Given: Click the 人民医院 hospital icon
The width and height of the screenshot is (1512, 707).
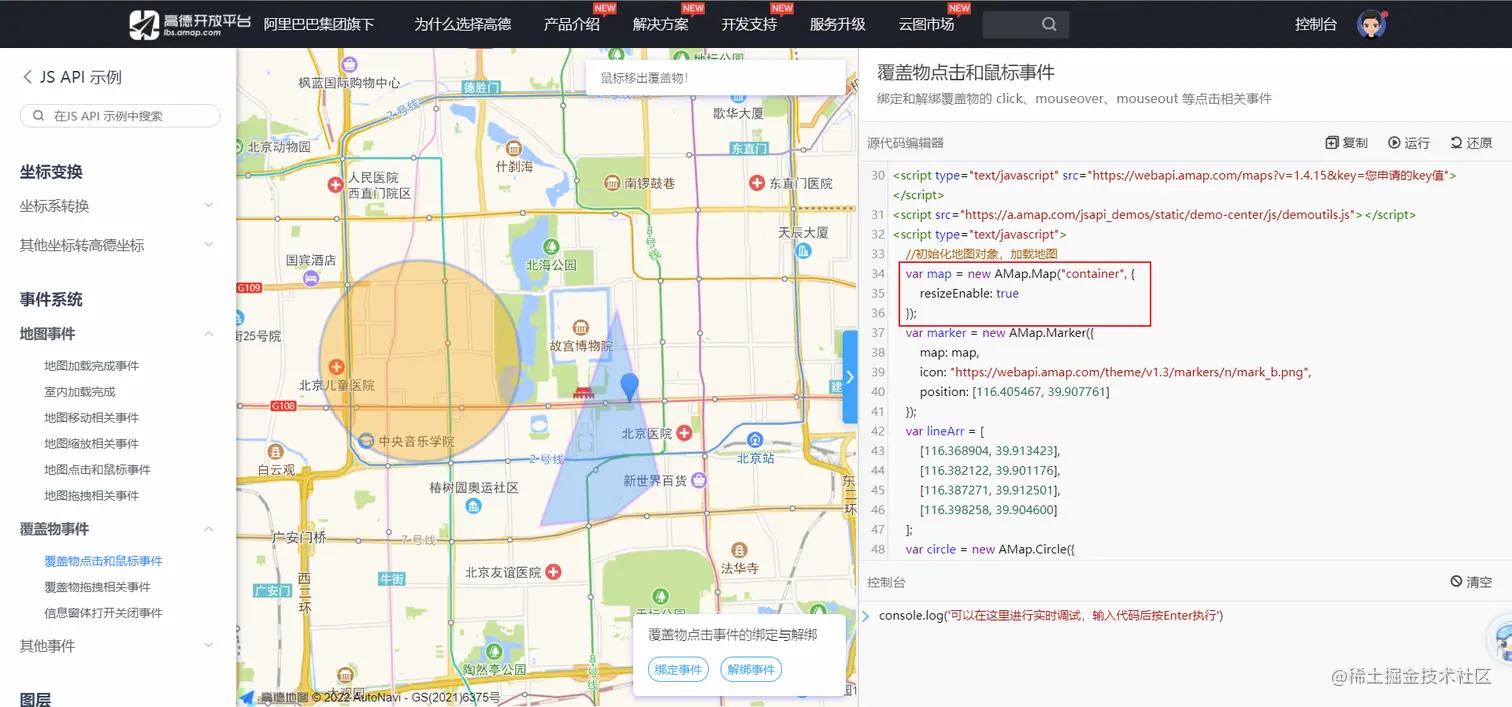Looking at the screenshot, I should pyautogui.click(x=337, y=185).
